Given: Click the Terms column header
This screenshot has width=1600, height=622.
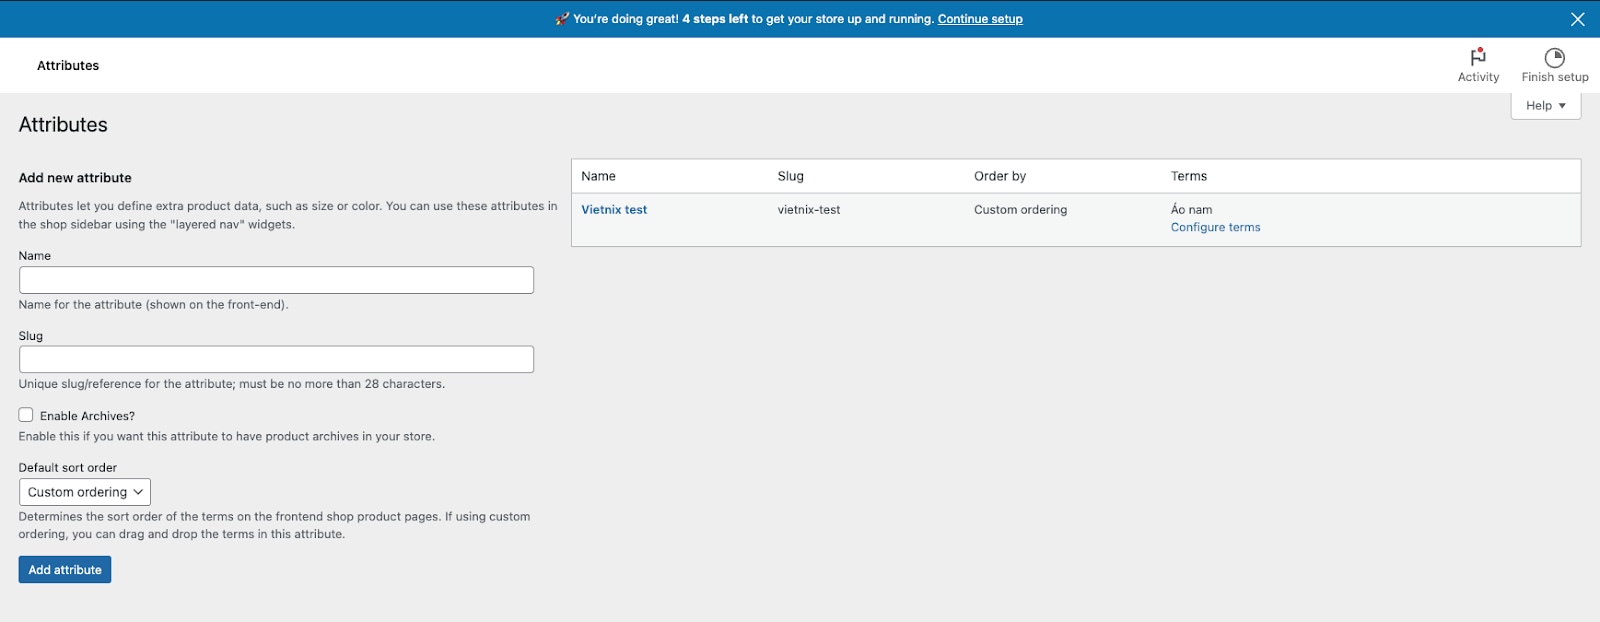Looking at the screenshot, I should tap(1188, 176).
